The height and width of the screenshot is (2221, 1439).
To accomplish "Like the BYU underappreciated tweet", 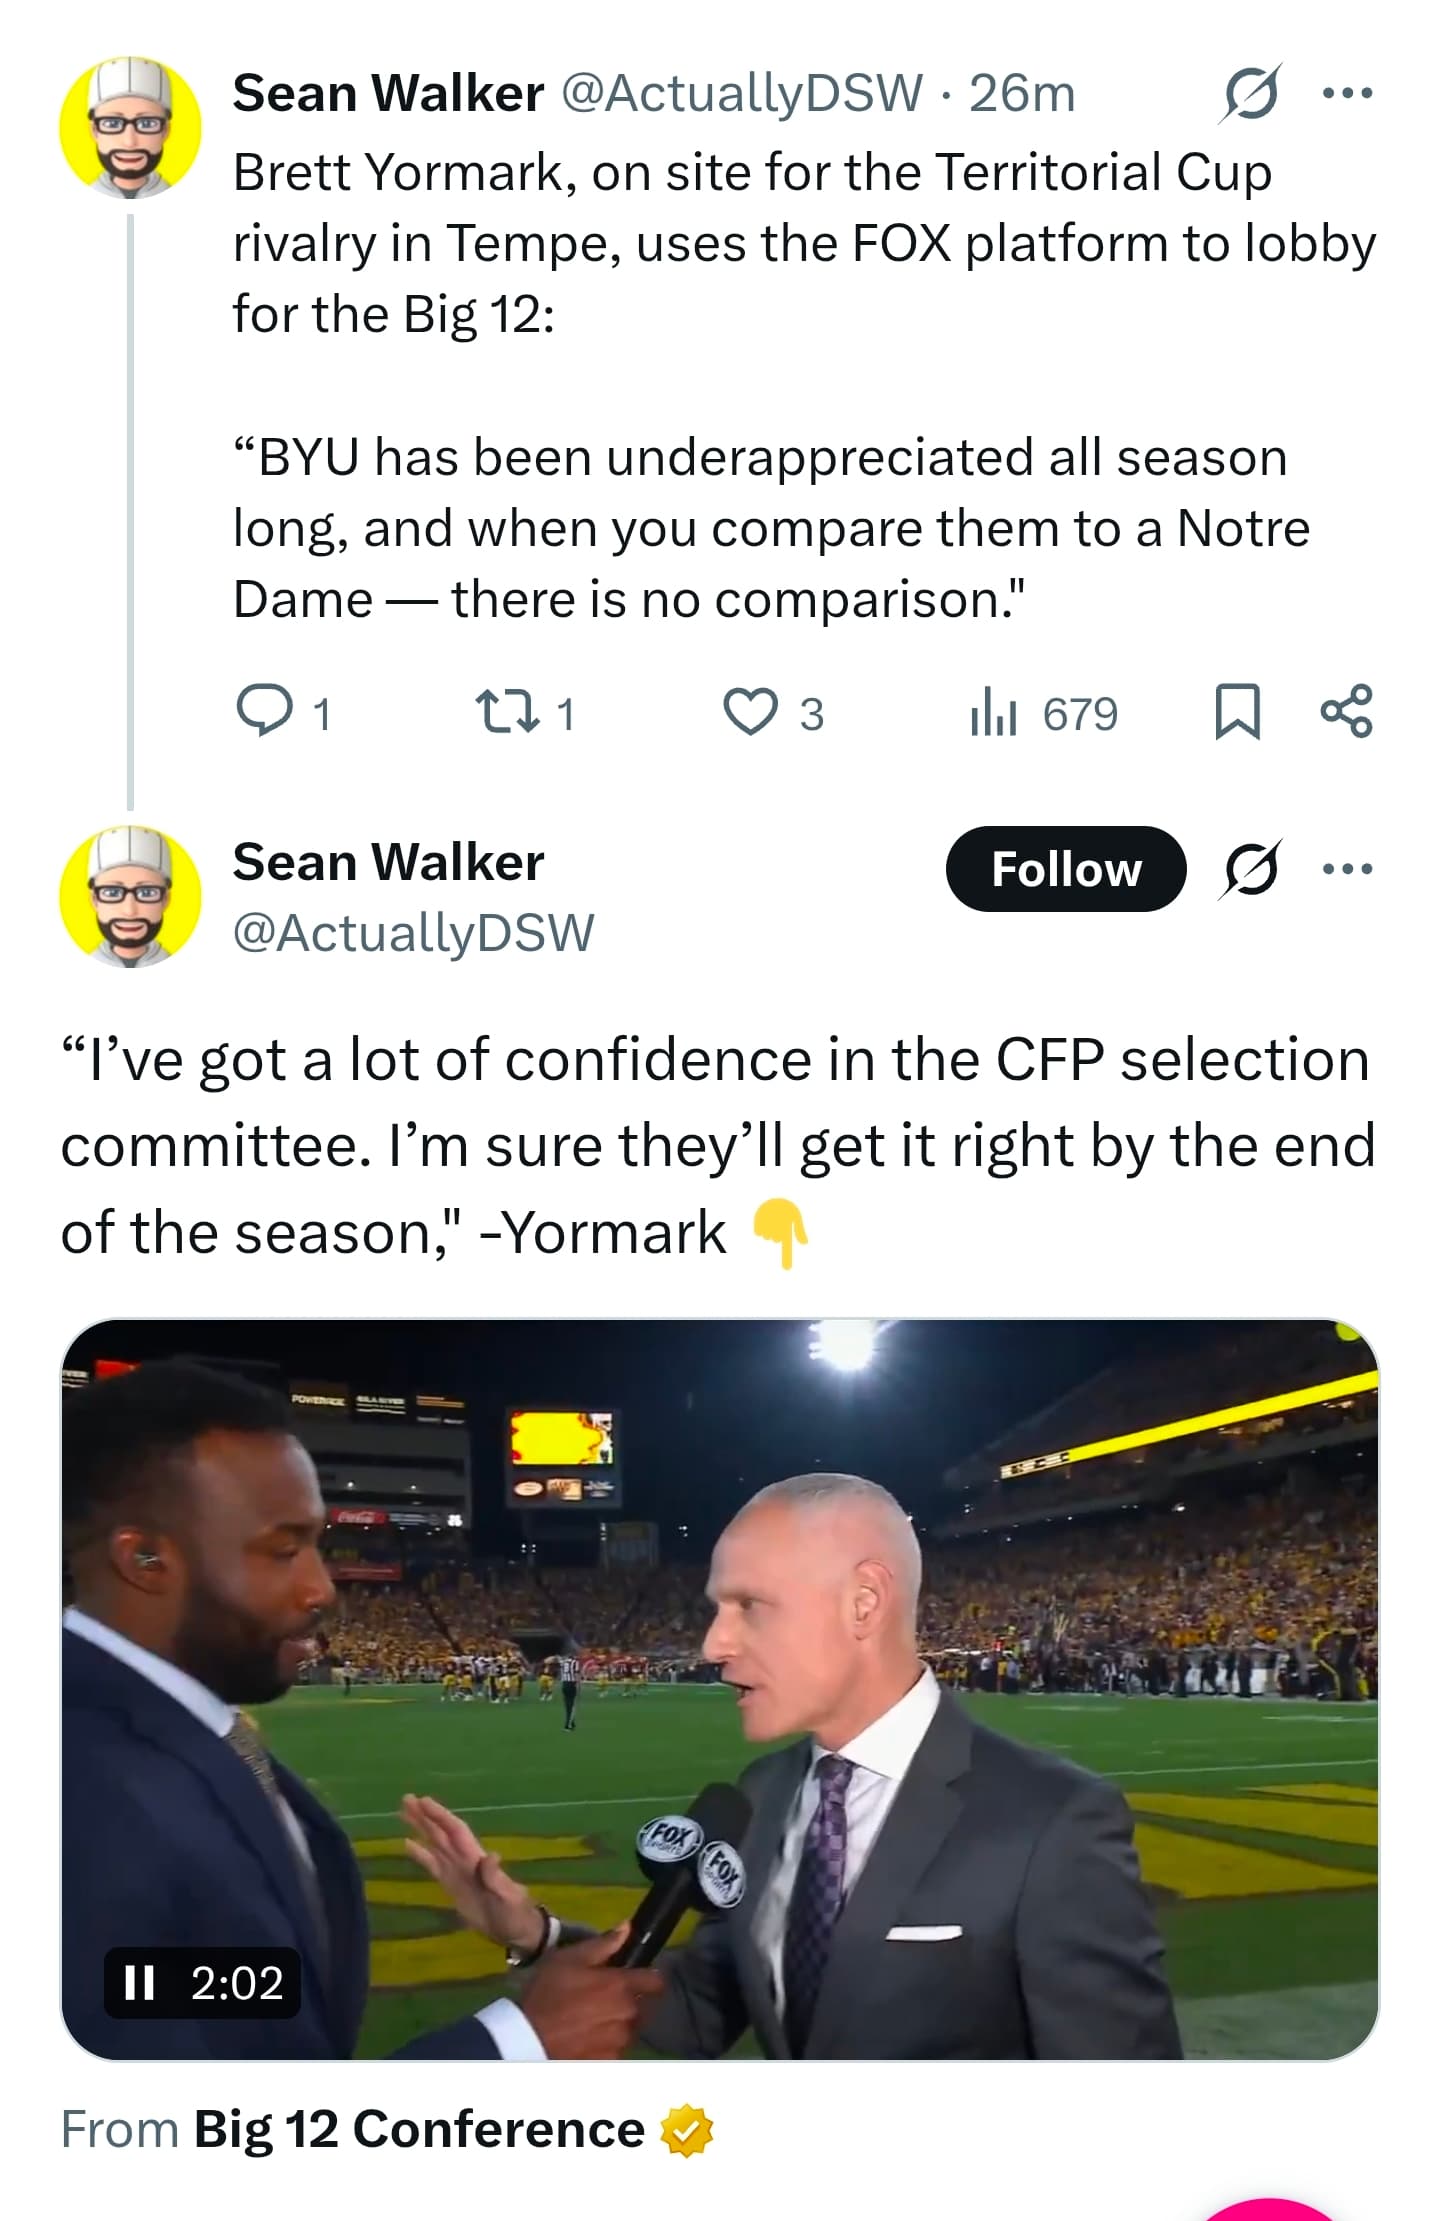I will tap(750, 713).
